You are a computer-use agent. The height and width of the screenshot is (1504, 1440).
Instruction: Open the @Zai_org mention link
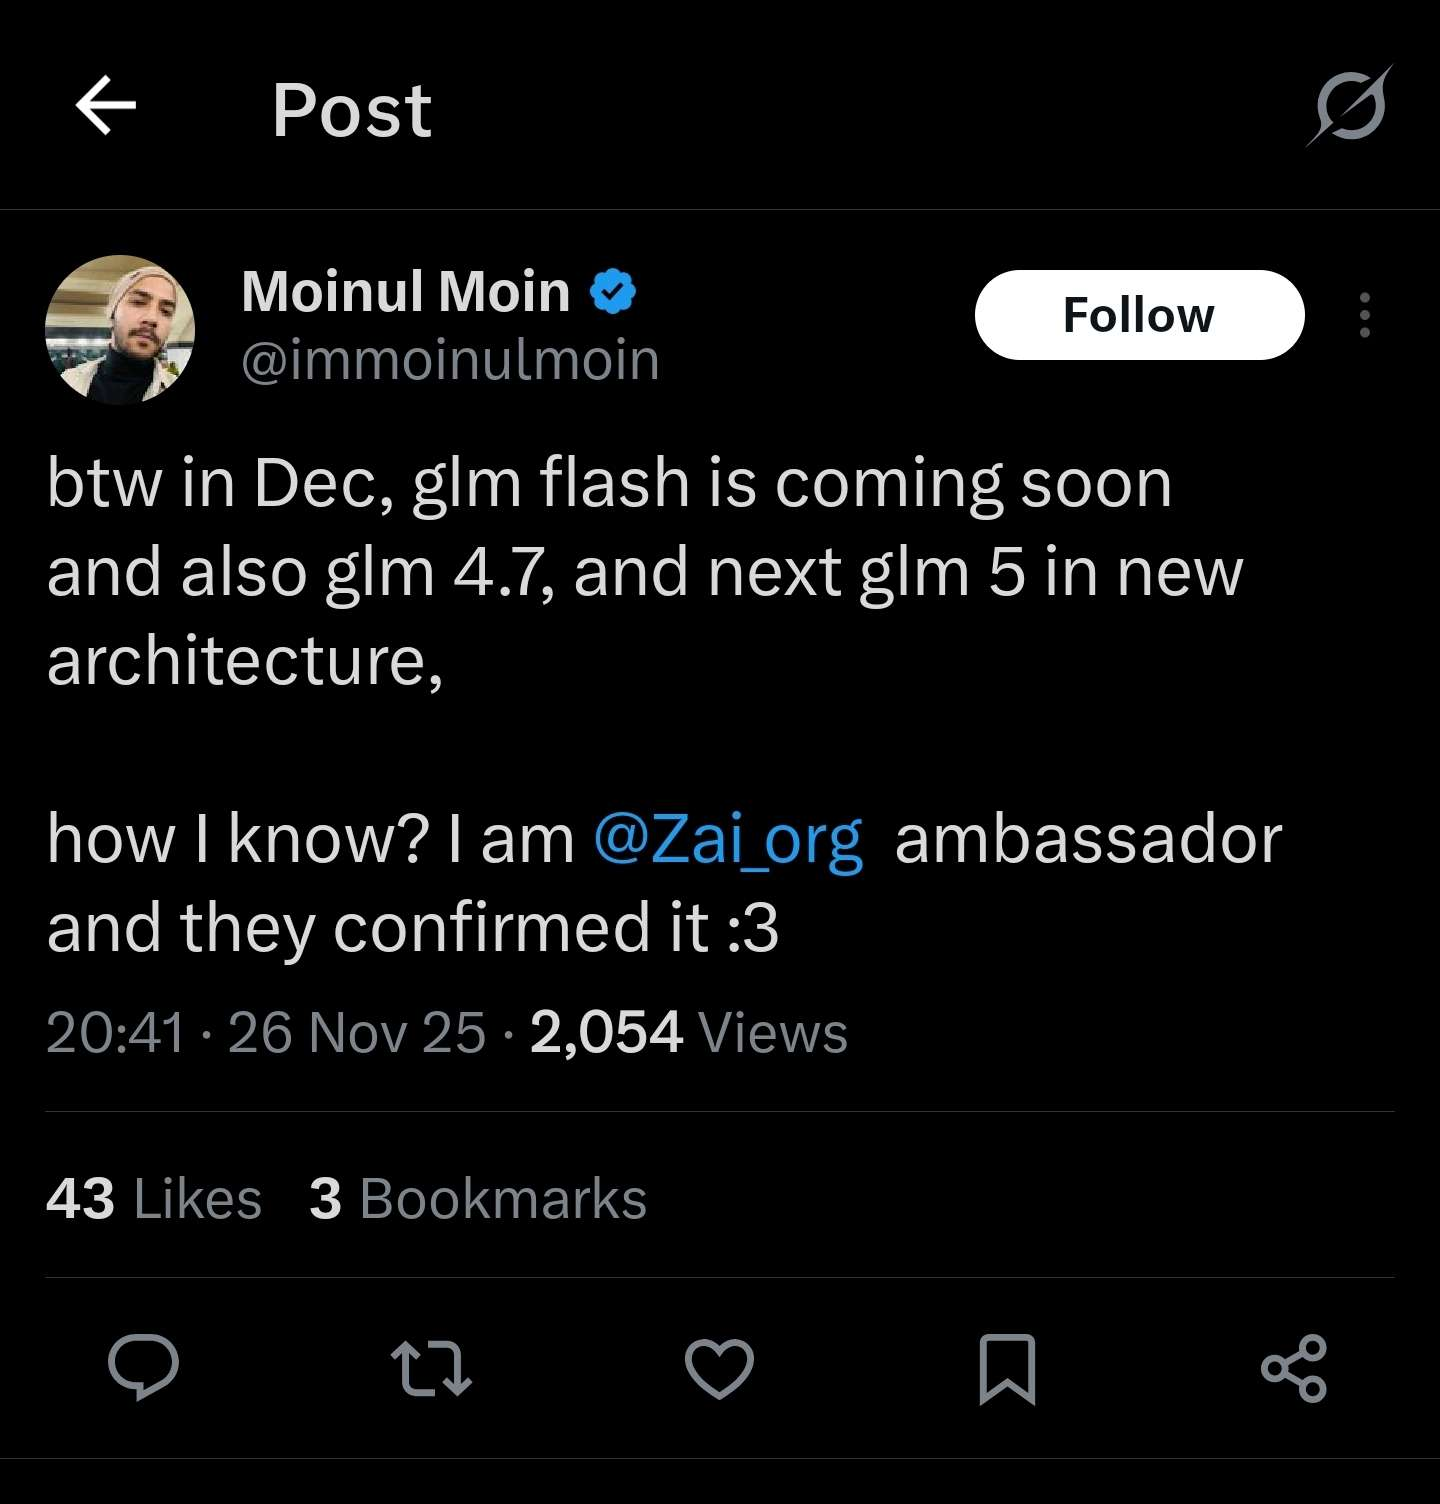pos(728,839)
